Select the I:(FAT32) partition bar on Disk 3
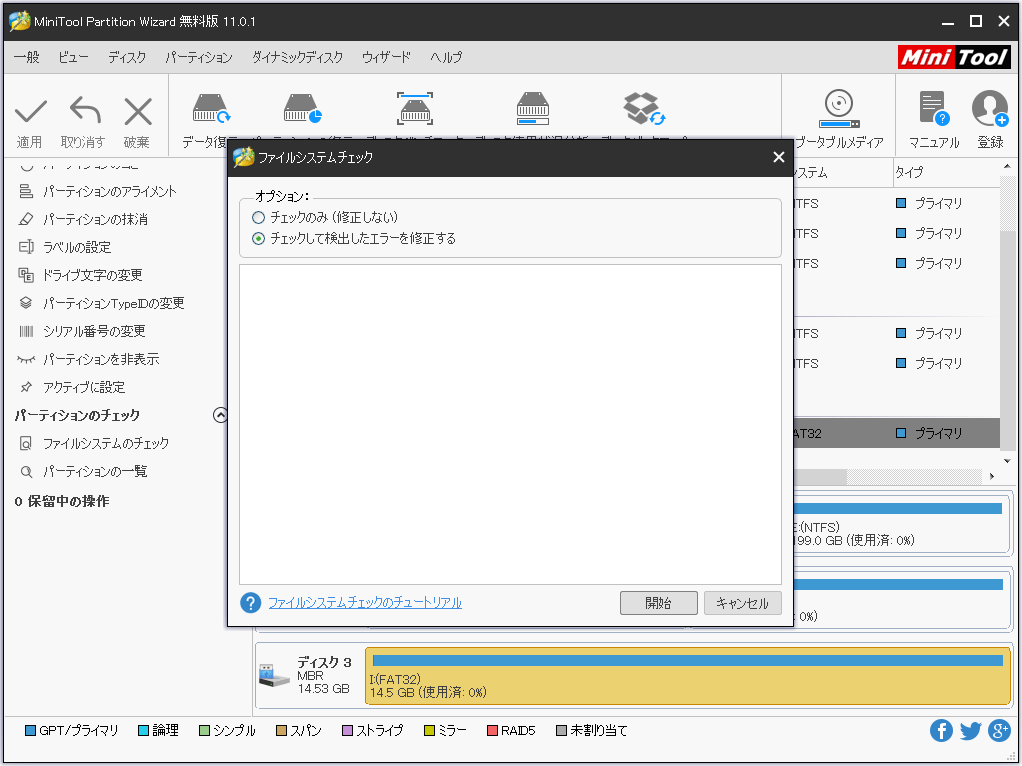This screenshot has height=766, width=1022. [687, 675]
